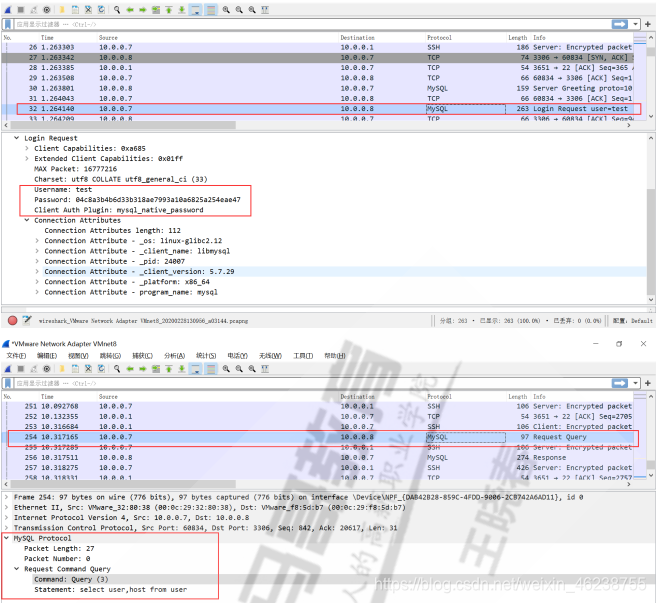Save capture file in the upper window toolbar

click(x=75, y=10)
